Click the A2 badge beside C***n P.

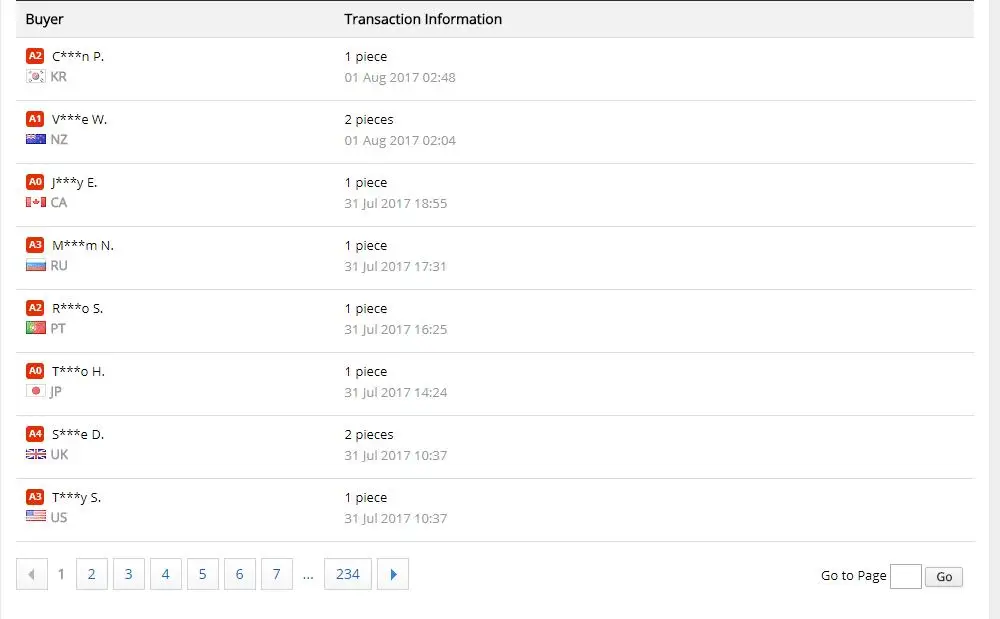[x=35, y=56]
